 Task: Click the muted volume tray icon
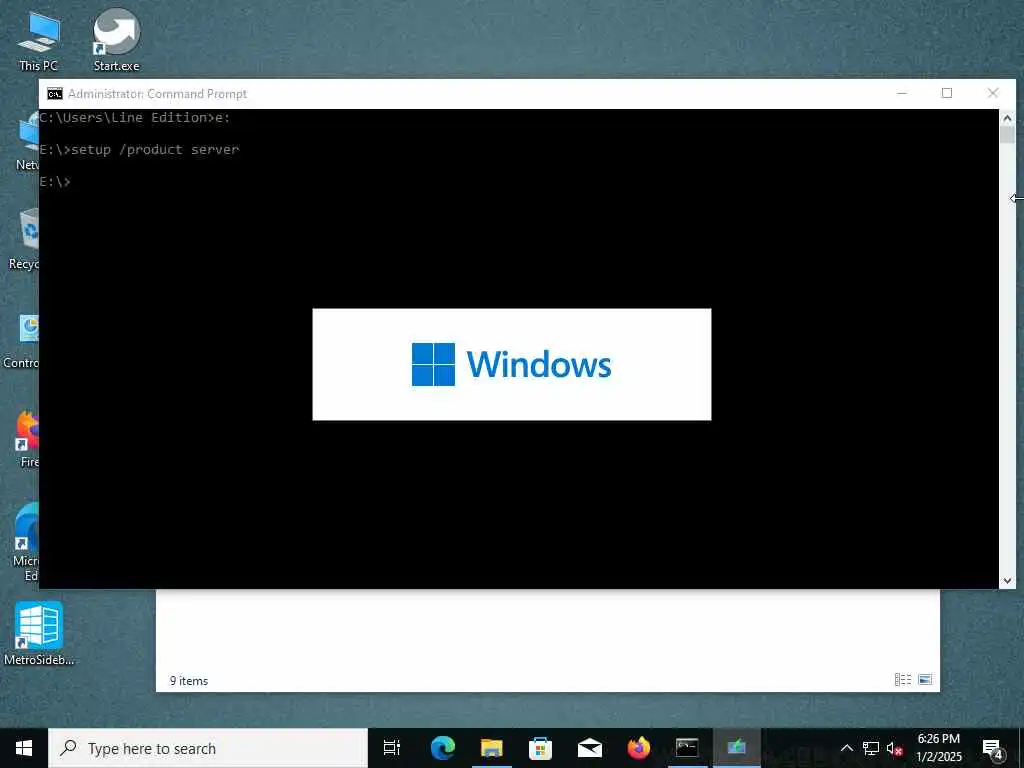895,748
